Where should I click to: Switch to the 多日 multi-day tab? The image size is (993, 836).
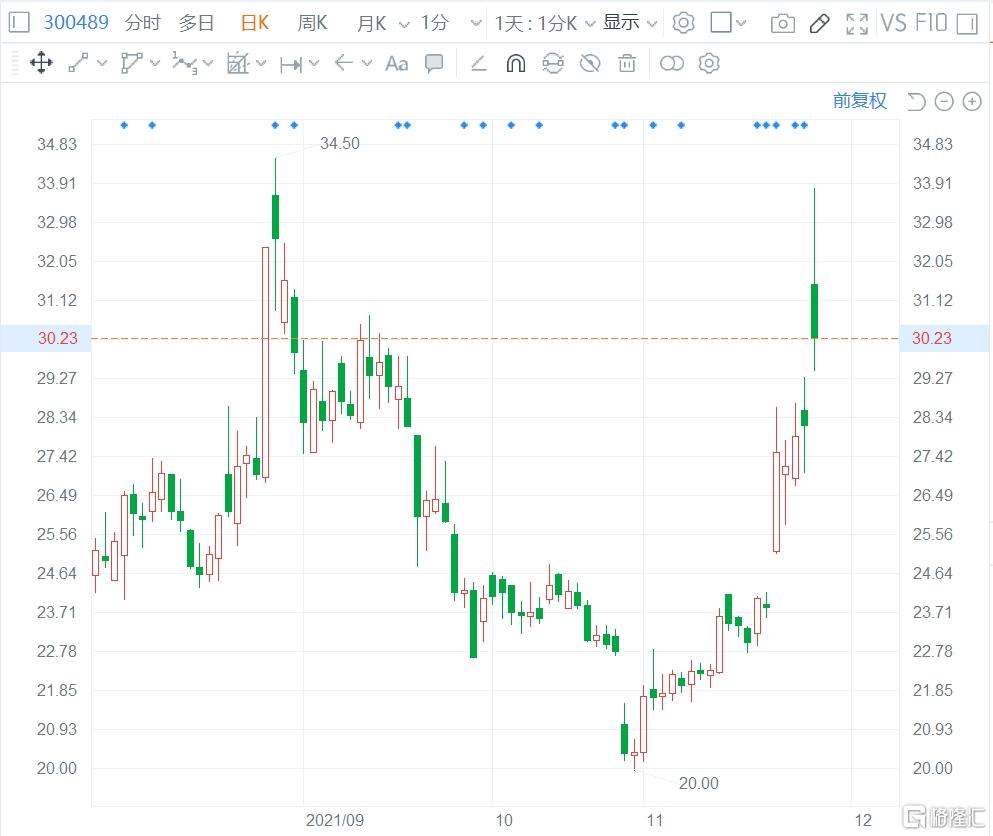[x=196, y=23]
